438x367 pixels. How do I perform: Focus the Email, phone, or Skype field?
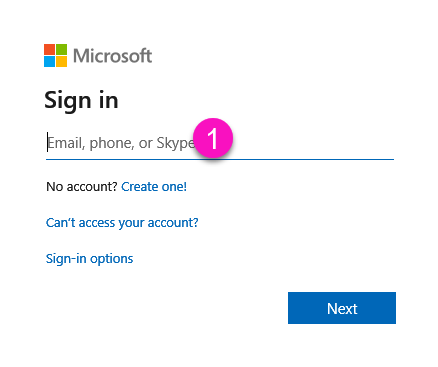(x=220, y=143)
